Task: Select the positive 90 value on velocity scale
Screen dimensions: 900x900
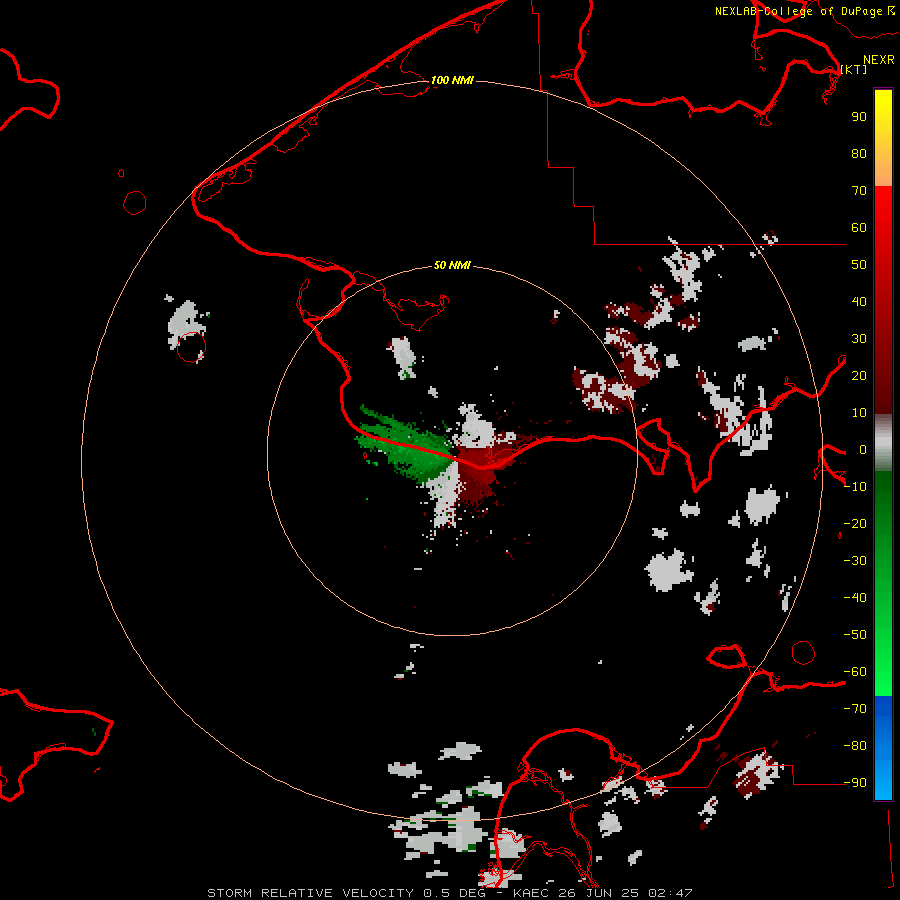Action: [859, 117]
